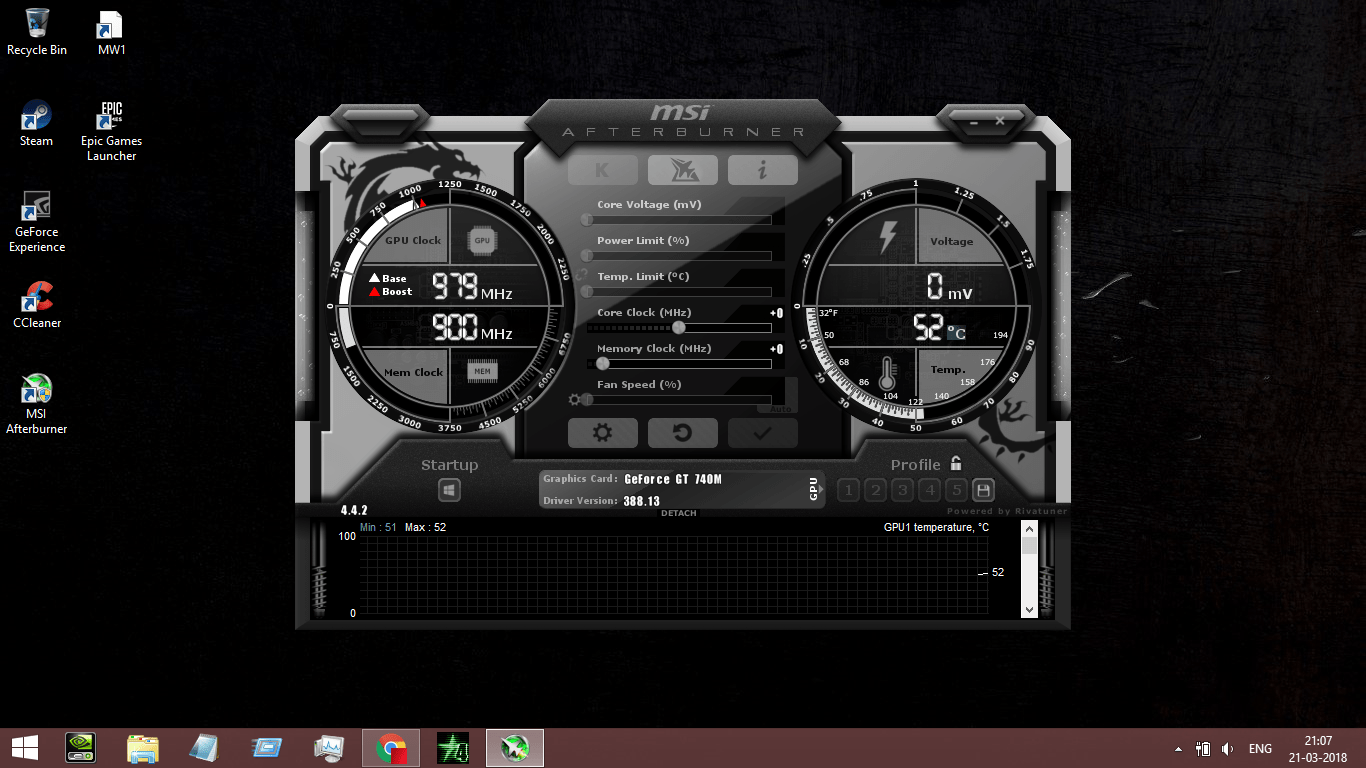Screen dimensions: 1366x768
Task: Apply settings with the checkmark button
Action: [x=762, y=433]
